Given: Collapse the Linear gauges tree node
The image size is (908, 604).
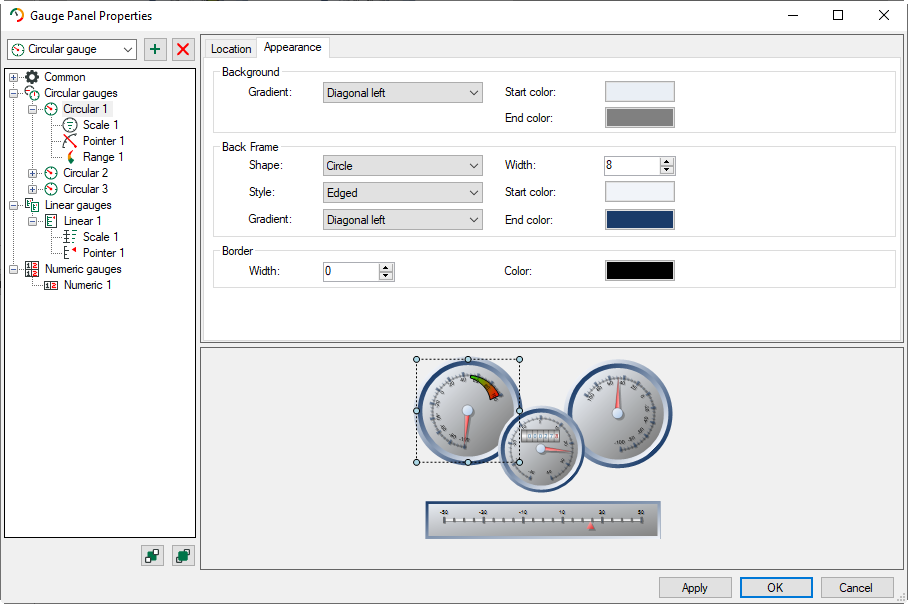Looking at the screenshot, I should tap(13, 205).
